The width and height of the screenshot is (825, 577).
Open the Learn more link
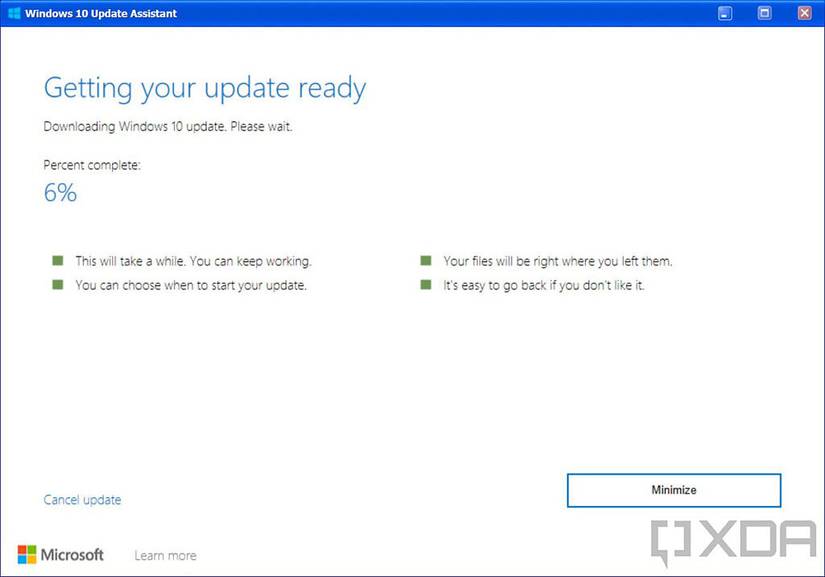(x=165, y=555)
